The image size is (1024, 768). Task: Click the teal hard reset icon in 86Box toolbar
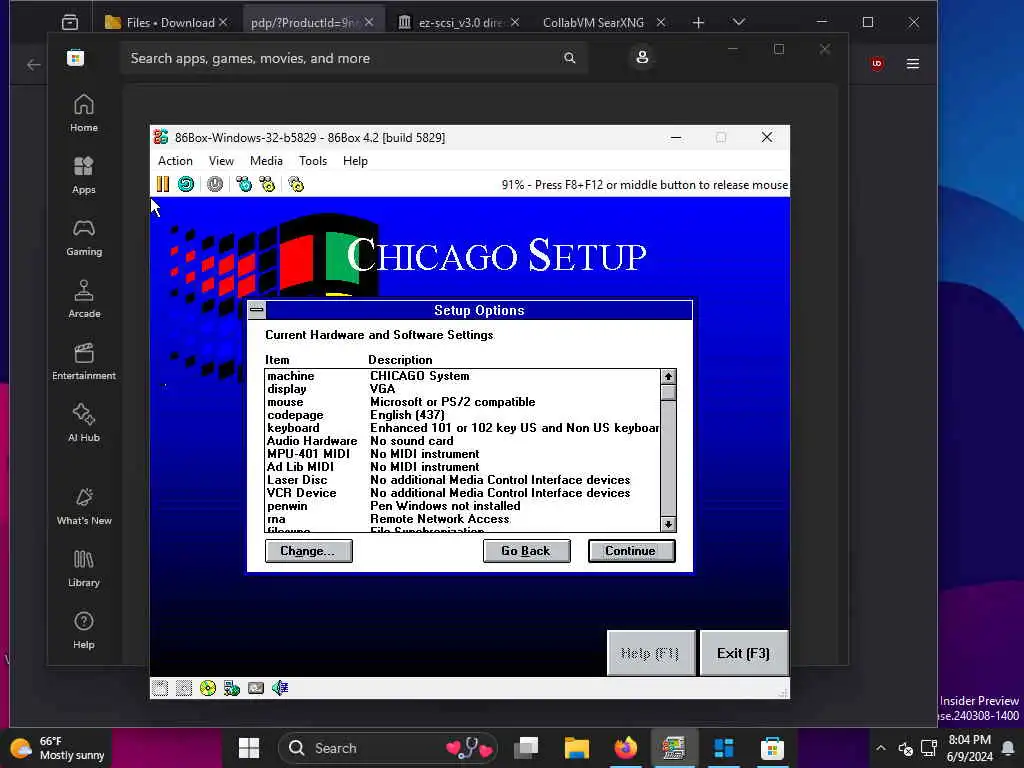[x=186, y=184]
